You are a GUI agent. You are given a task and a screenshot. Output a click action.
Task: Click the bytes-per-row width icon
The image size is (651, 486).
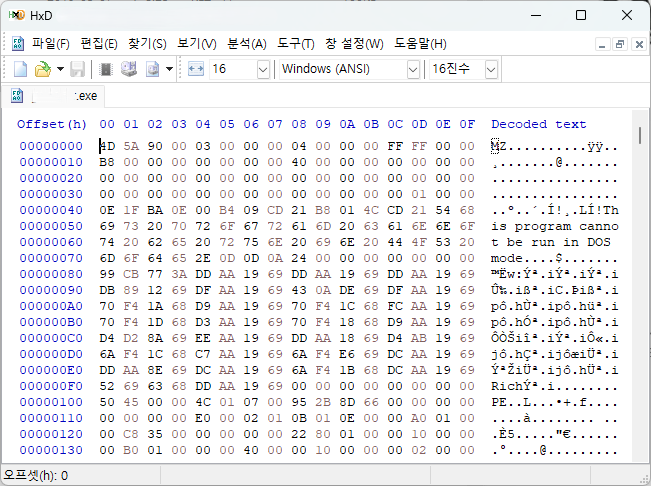196,69
